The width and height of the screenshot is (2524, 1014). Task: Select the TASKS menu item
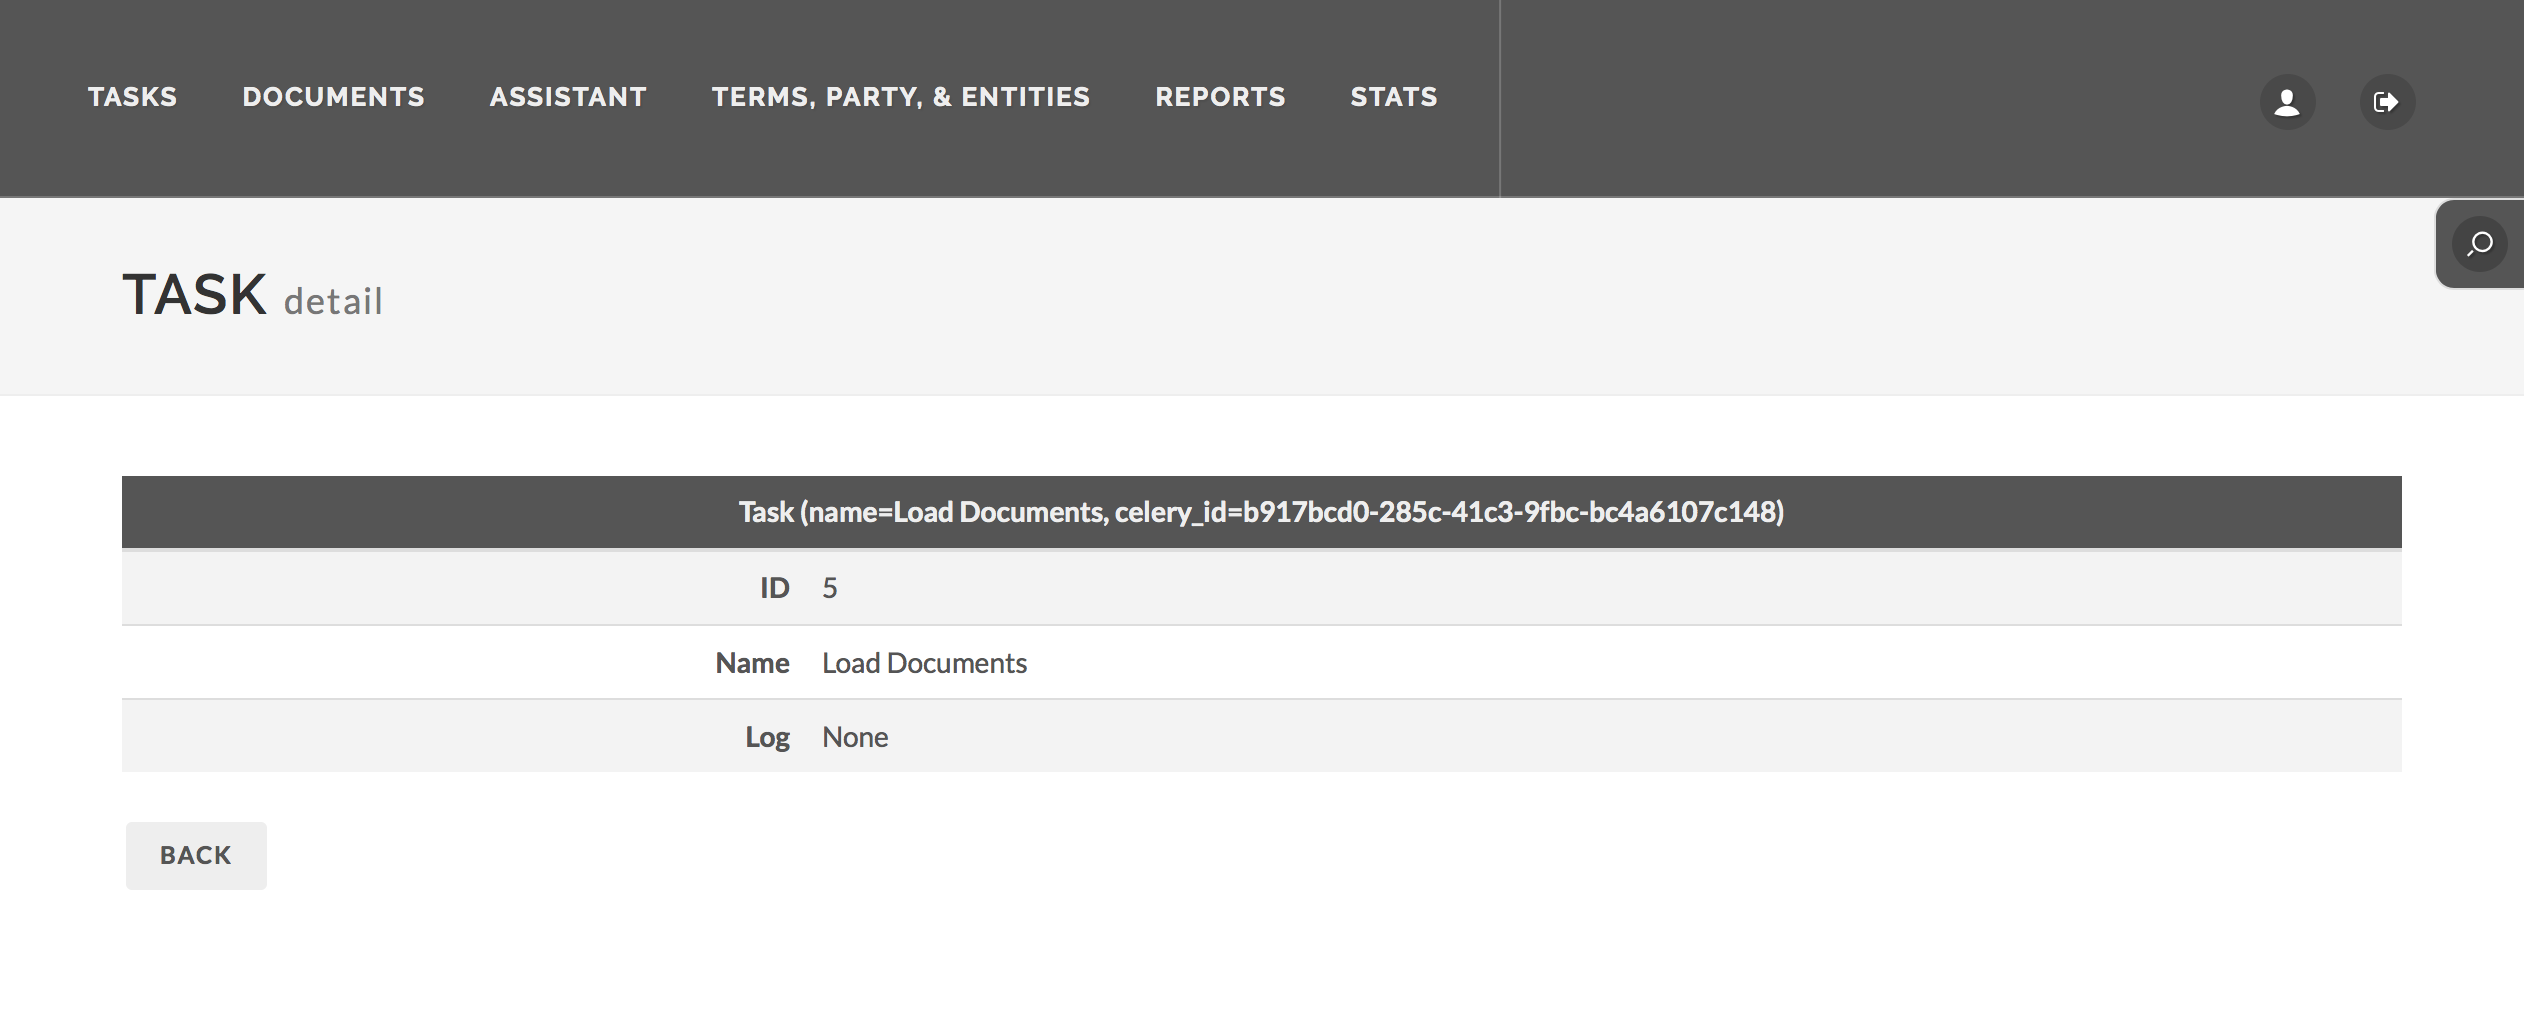[132, 97]
